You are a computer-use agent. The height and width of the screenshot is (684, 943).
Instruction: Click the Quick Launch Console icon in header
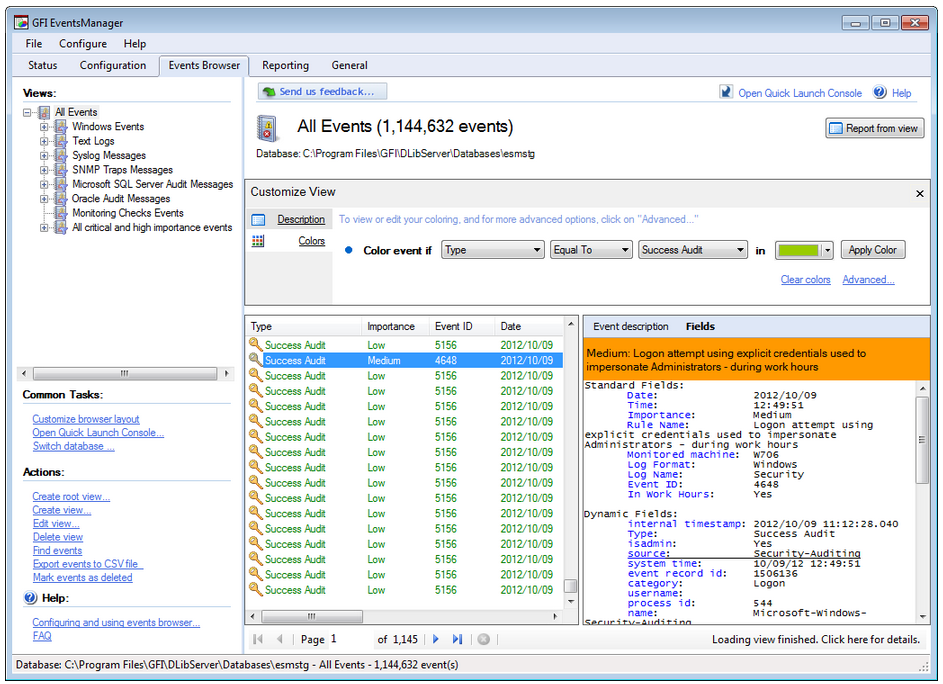(x=726, y=93)
